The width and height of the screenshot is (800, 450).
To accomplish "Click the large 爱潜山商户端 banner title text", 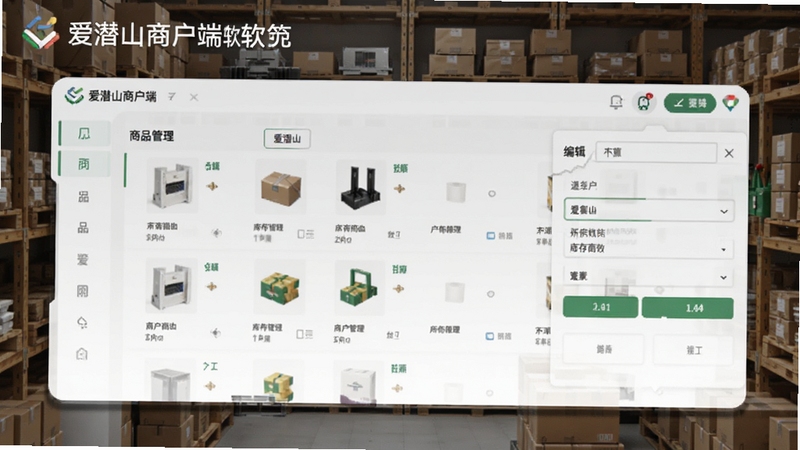I will [x=180, y=35].
